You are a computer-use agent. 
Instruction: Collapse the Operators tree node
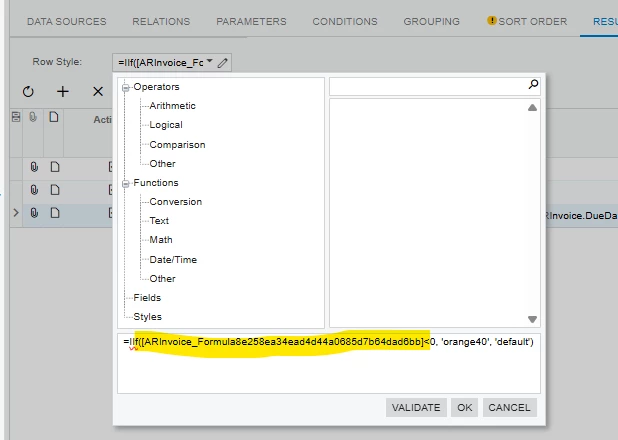(x=126, y=88)
